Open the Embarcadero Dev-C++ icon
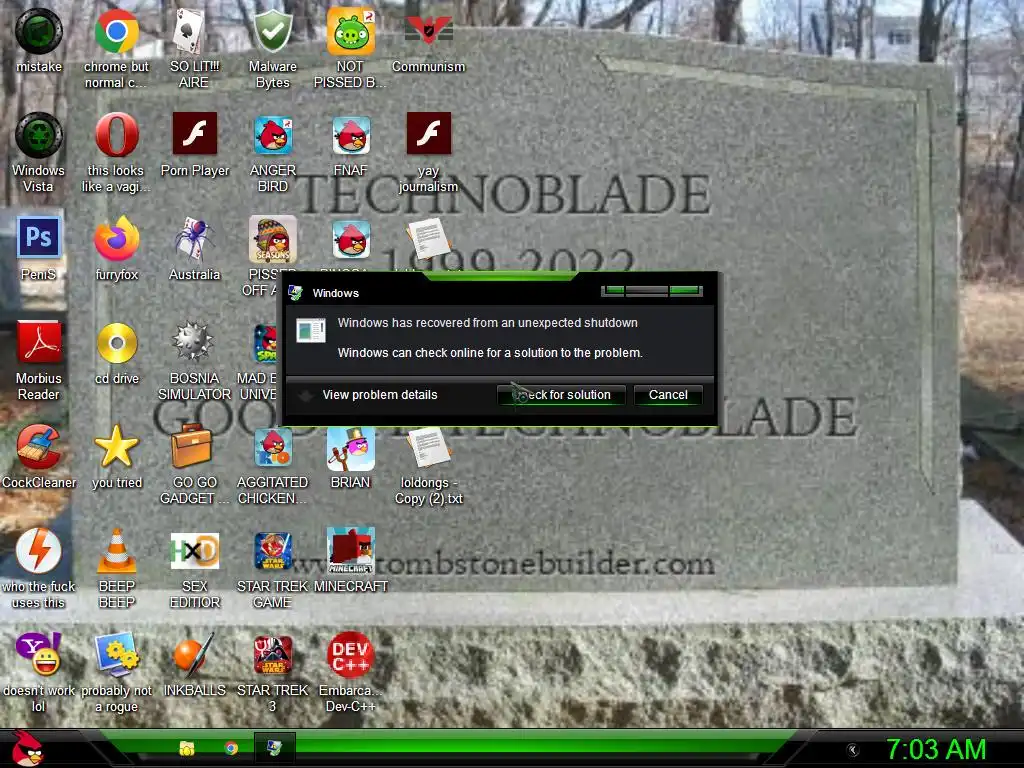The height and width of the screenshot is (768, 1024). 351,654
